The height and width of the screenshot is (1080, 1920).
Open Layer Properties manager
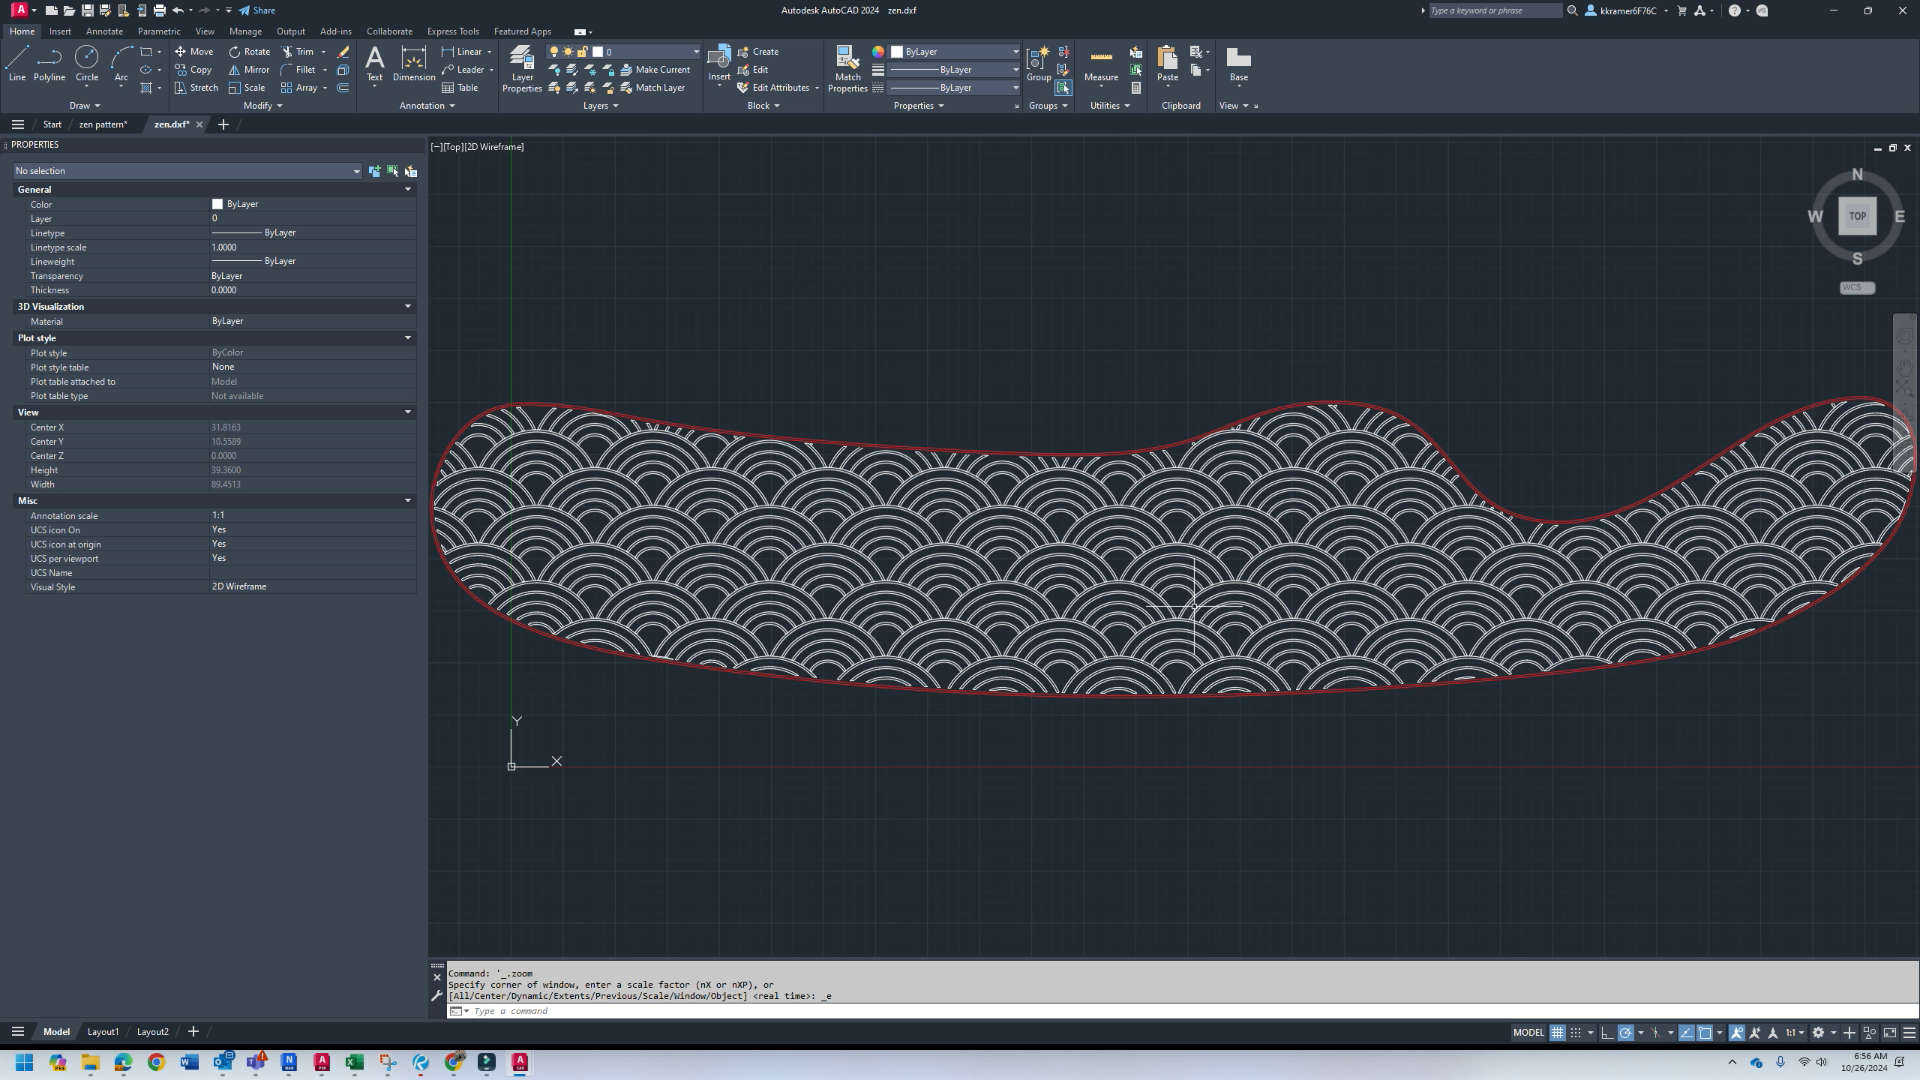(522, 68)
